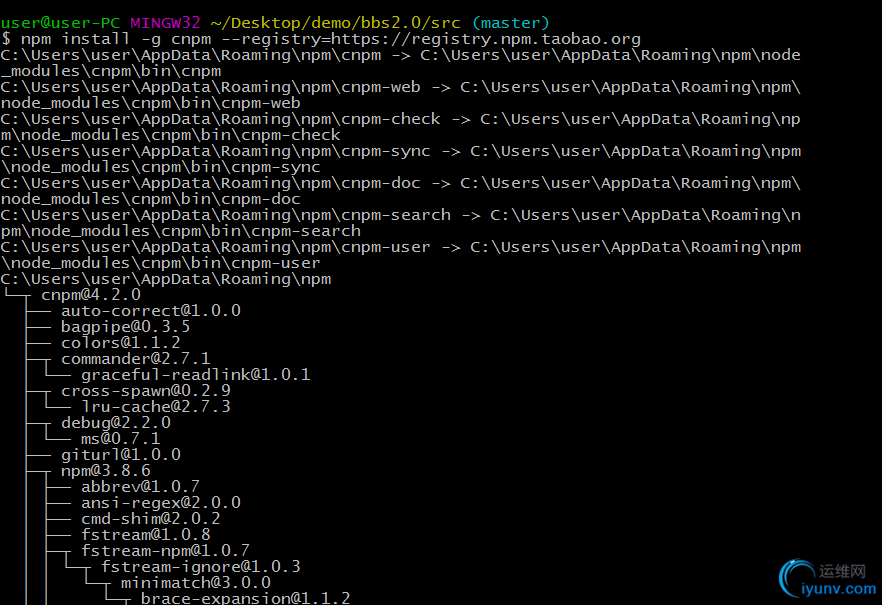This screenshot has height=605, width=882.
Task: Click the debug@2.2.0 tree node
Action: pos(115,423)
